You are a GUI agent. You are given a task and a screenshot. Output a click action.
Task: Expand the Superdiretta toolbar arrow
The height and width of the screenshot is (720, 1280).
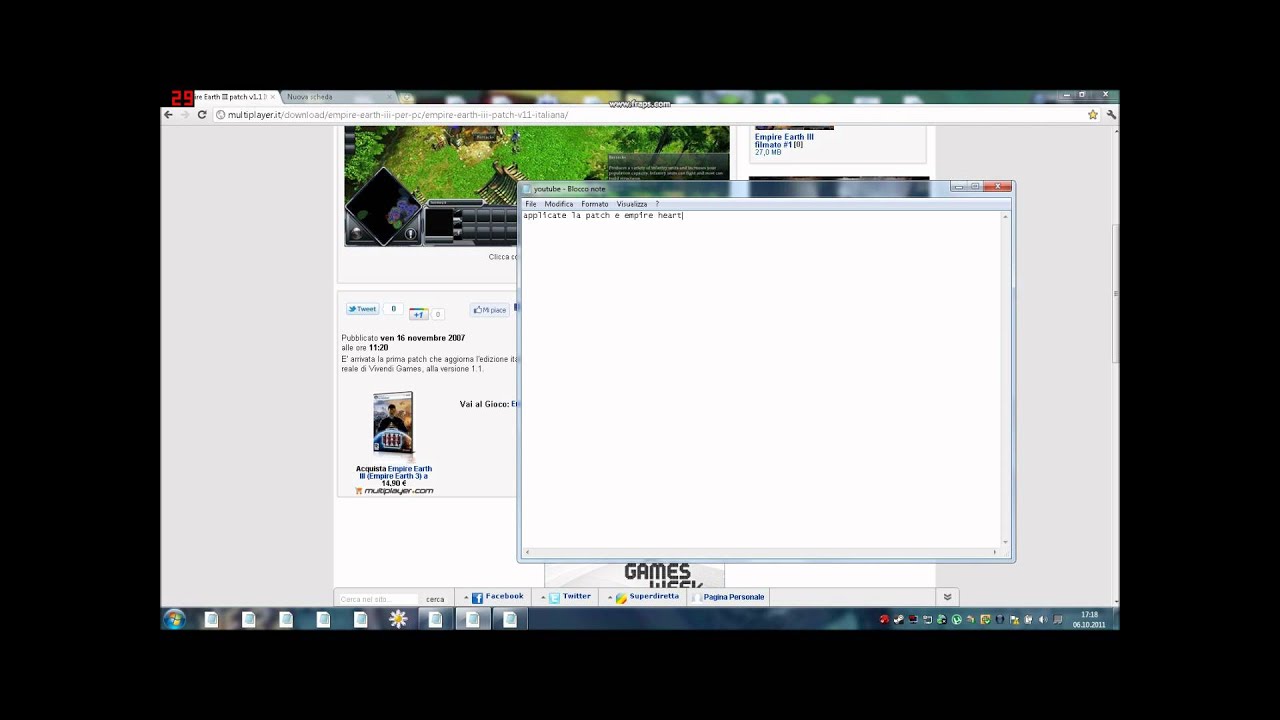(610, 597)
